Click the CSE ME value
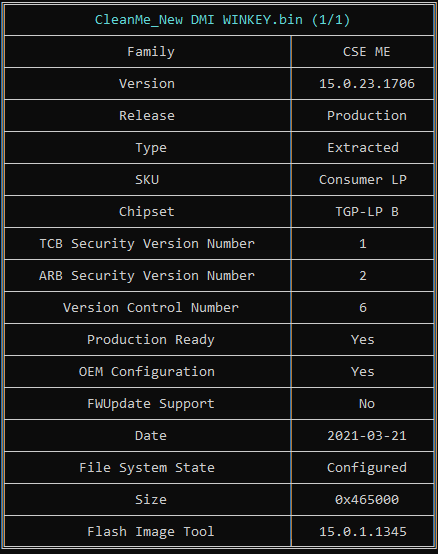438x554 pixels. pyautogui.click(x=366, y=52)
